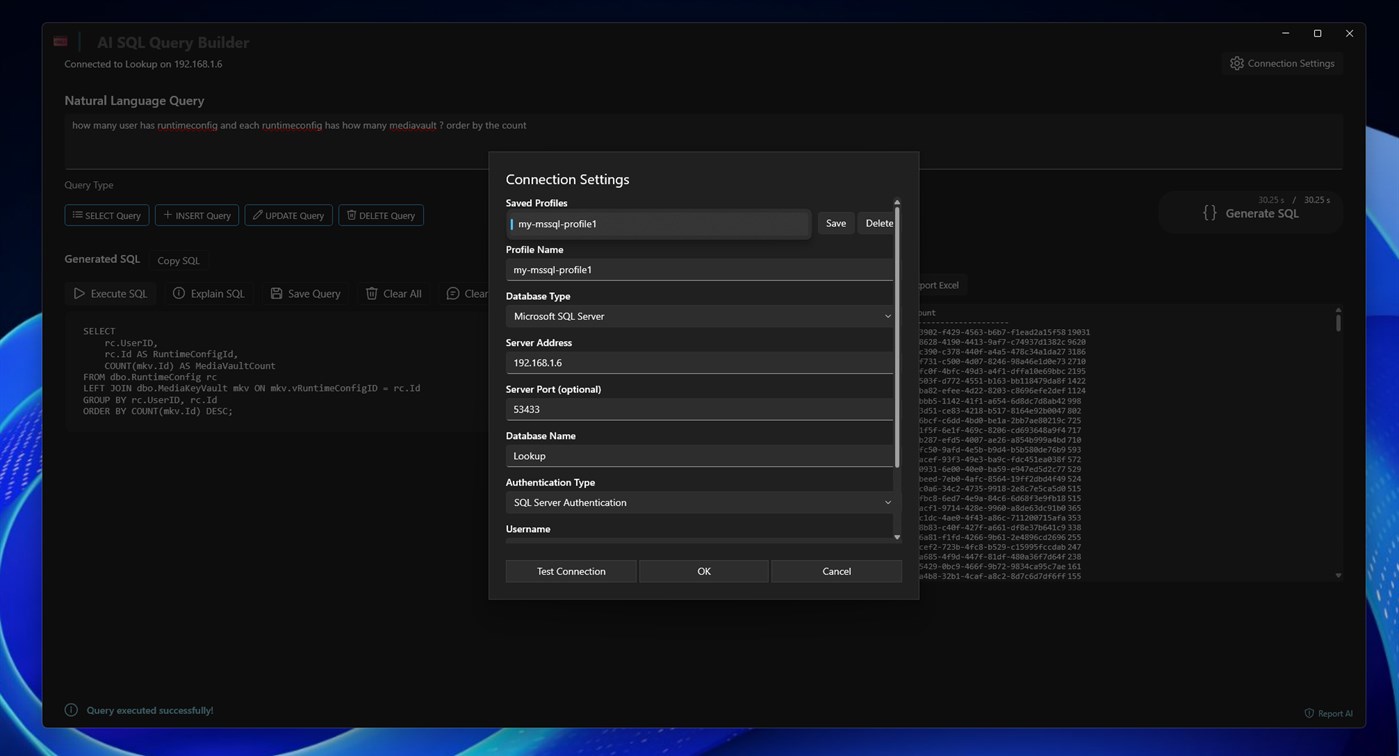Minimize the AI SQL Query Builder window
This screenshot has height=756, width=1399.
(x=1286, y=33)
